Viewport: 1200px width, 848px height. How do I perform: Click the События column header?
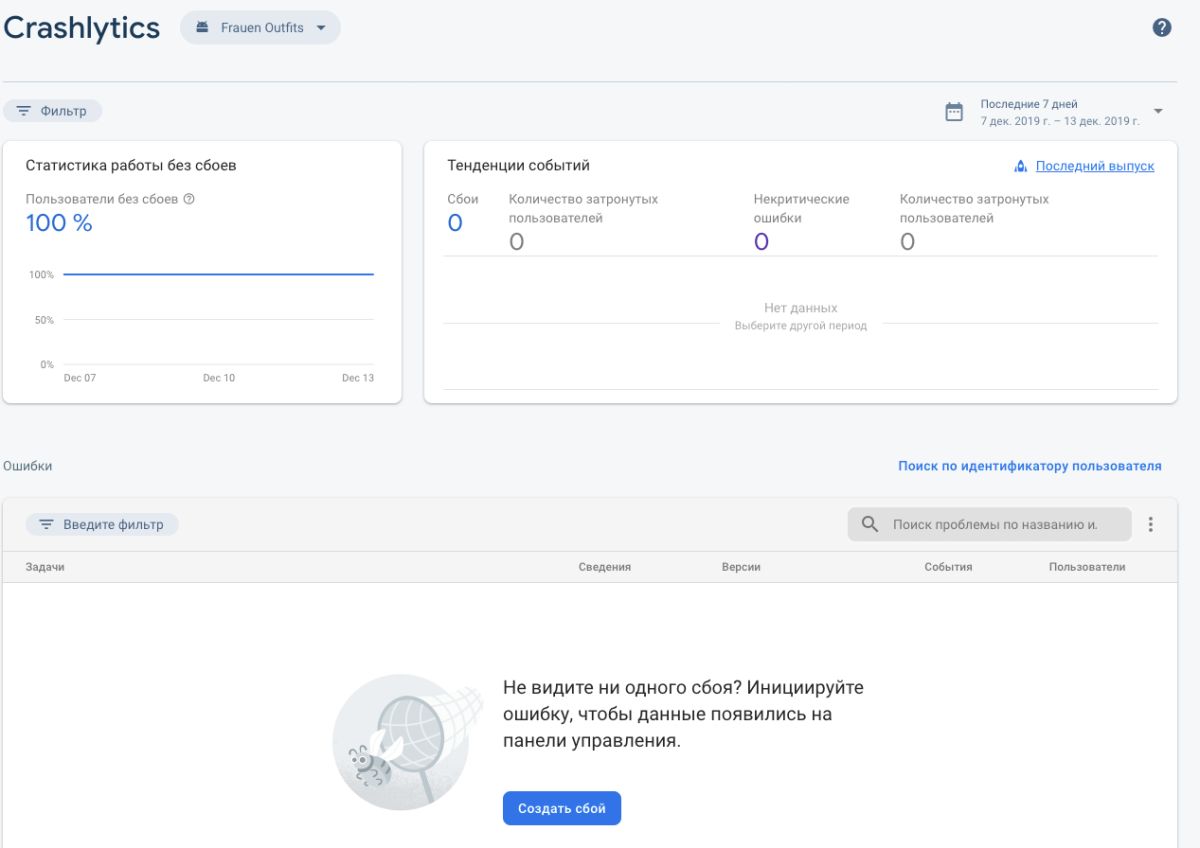[x=948, y=567]
